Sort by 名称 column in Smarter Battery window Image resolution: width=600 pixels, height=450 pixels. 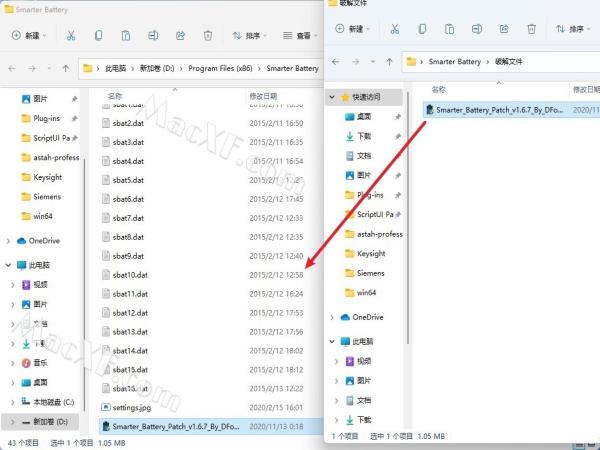(x=115, y=96)
